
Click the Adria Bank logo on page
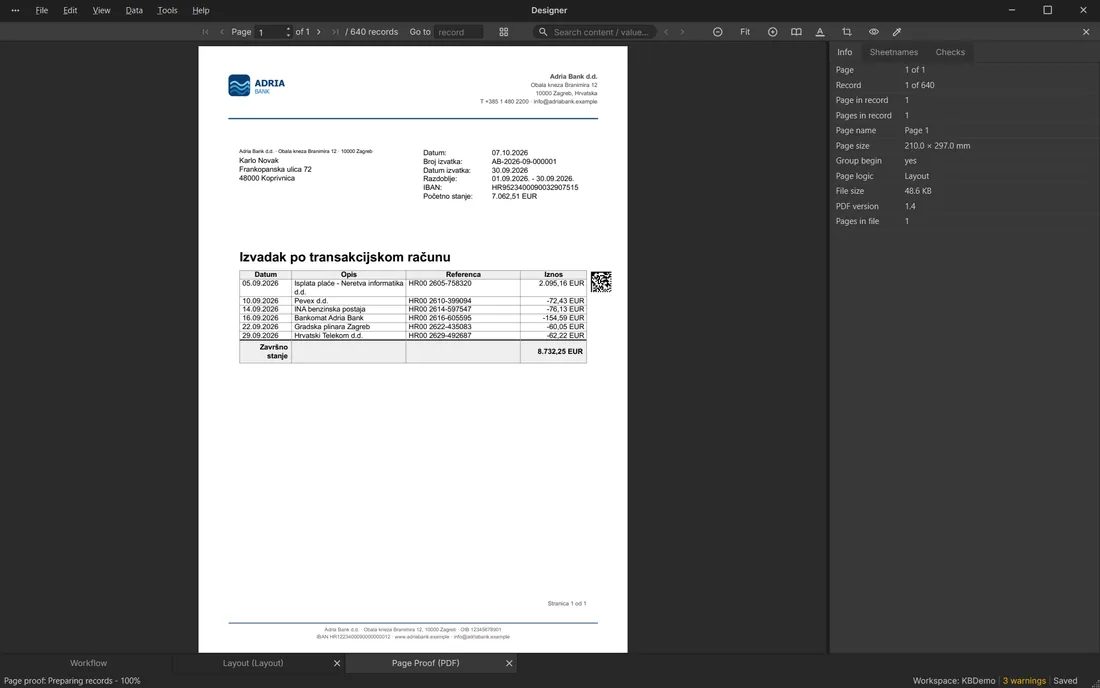[x=257, y=85]
